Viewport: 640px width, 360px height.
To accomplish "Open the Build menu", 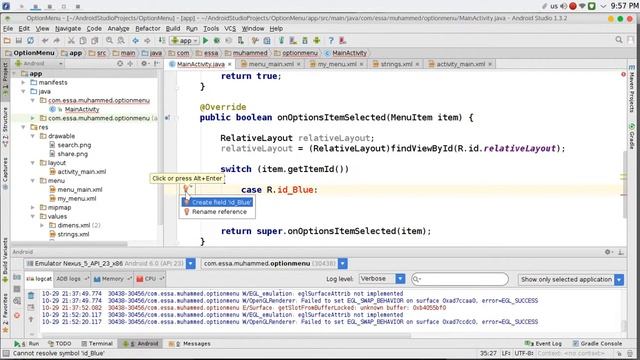I will (173, 29).
